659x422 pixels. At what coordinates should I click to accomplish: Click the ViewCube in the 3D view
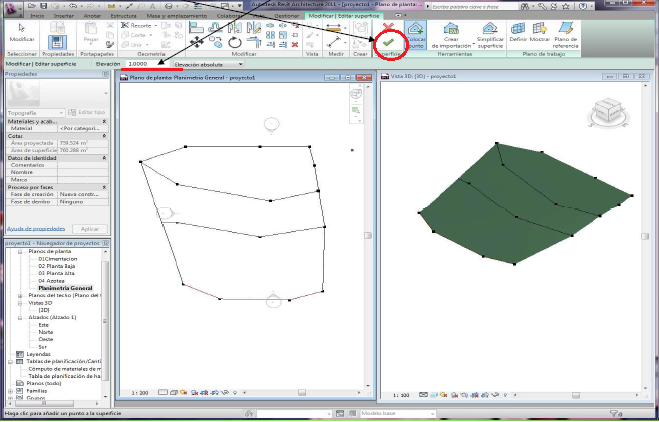[608, 112]
